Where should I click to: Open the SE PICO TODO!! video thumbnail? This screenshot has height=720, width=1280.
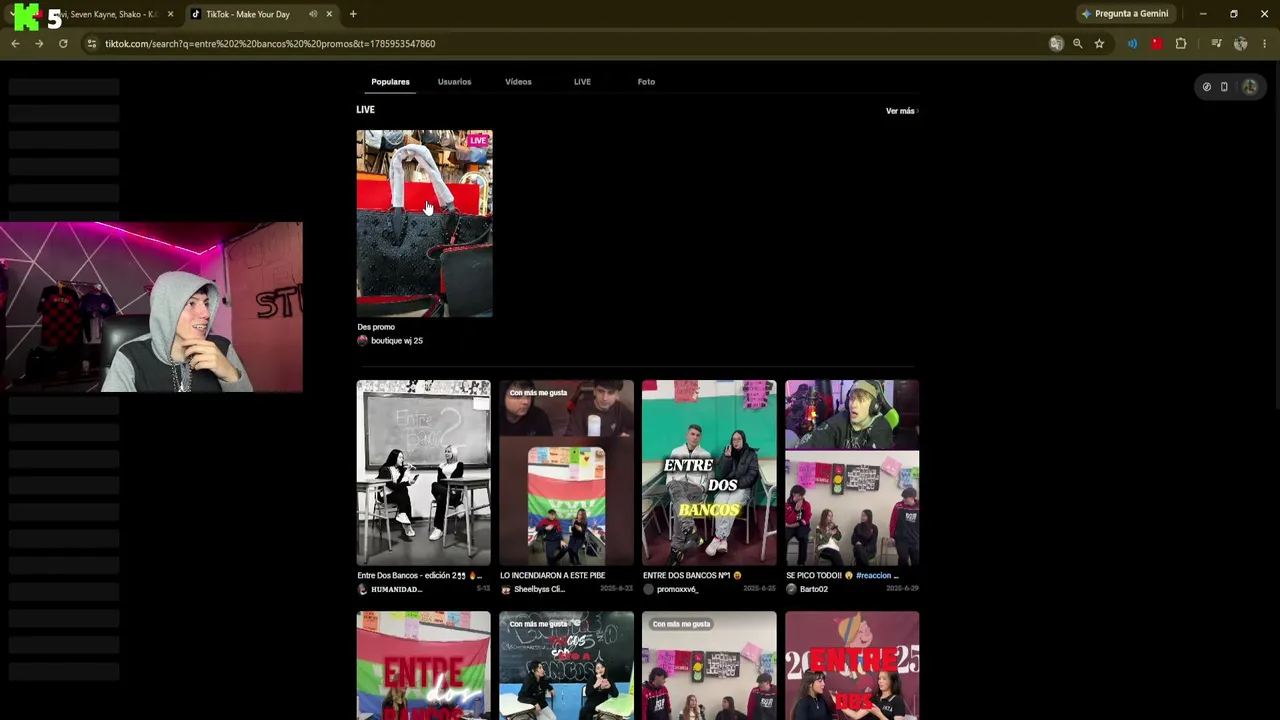[852, 473]
